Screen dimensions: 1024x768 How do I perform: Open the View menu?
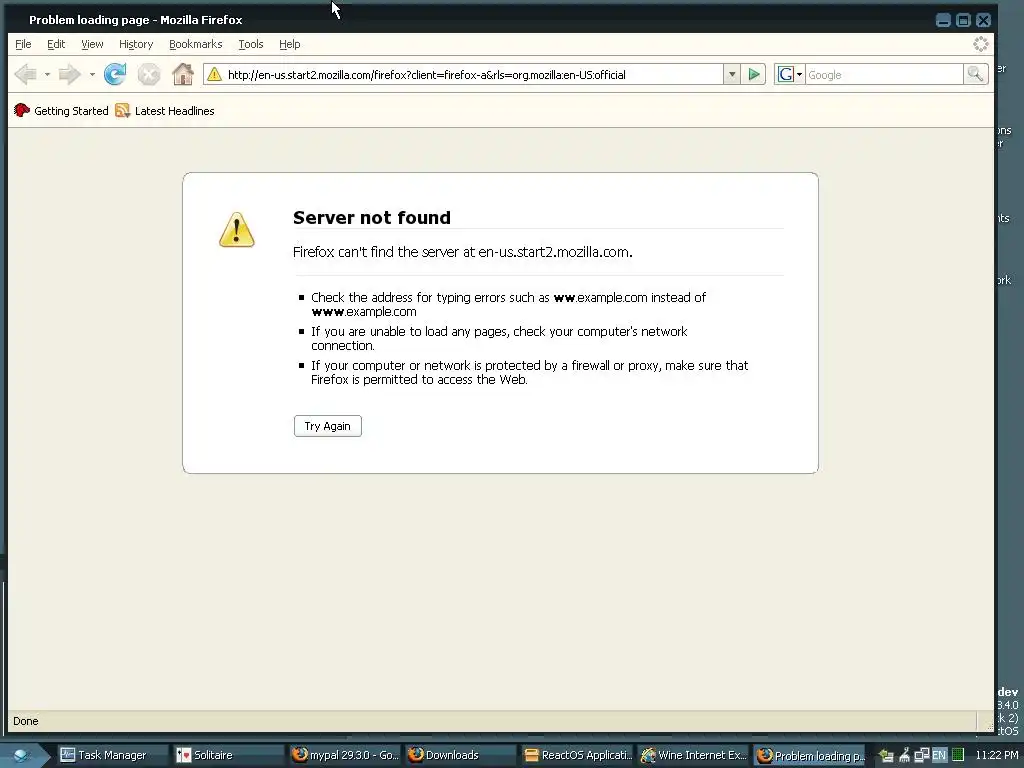point(92,44)
